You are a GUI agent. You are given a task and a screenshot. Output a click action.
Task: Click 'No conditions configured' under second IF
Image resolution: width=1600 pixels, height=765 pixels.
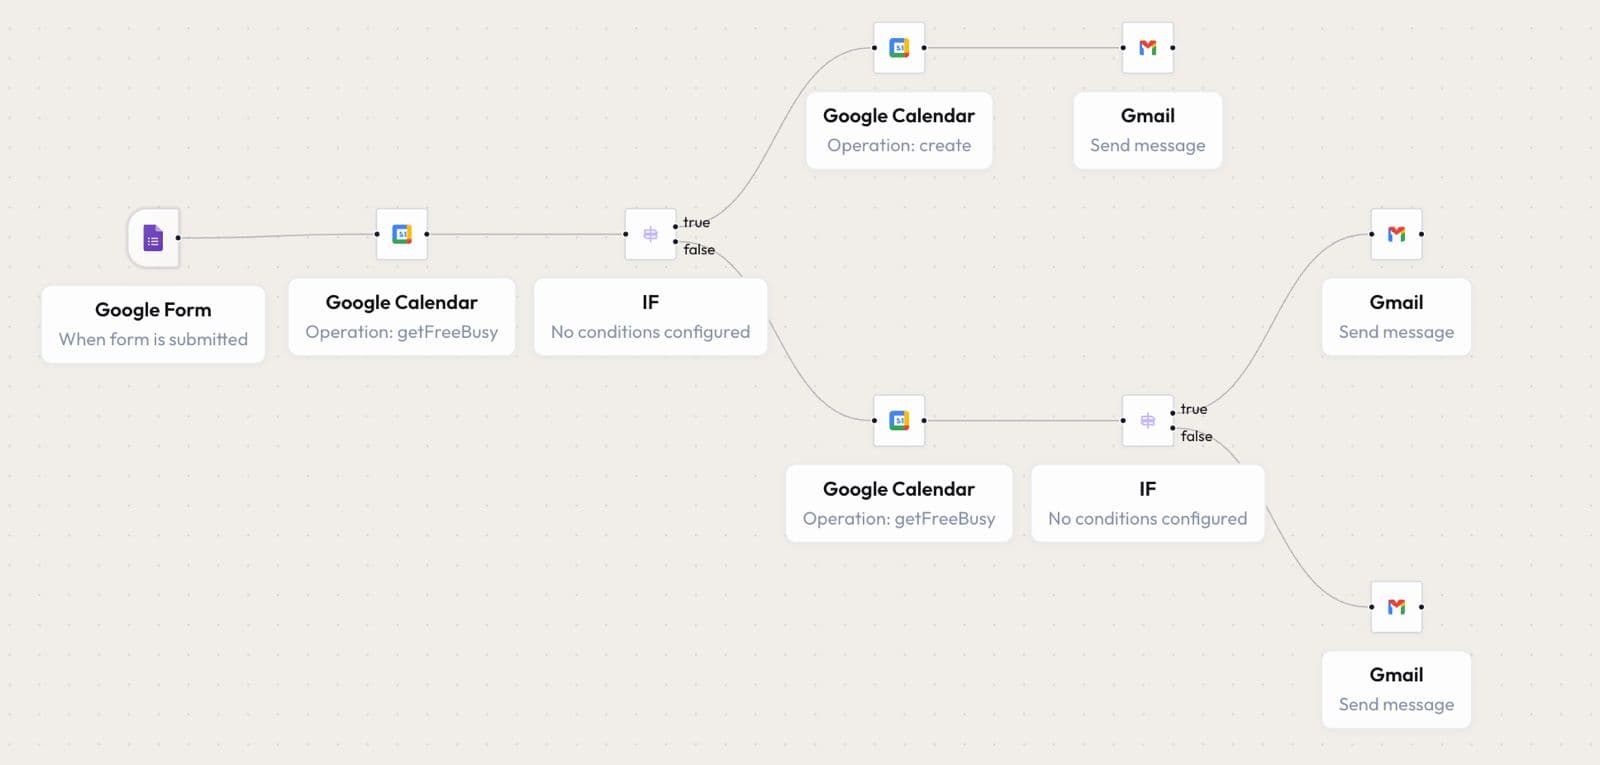click(x=1148, y=518)
